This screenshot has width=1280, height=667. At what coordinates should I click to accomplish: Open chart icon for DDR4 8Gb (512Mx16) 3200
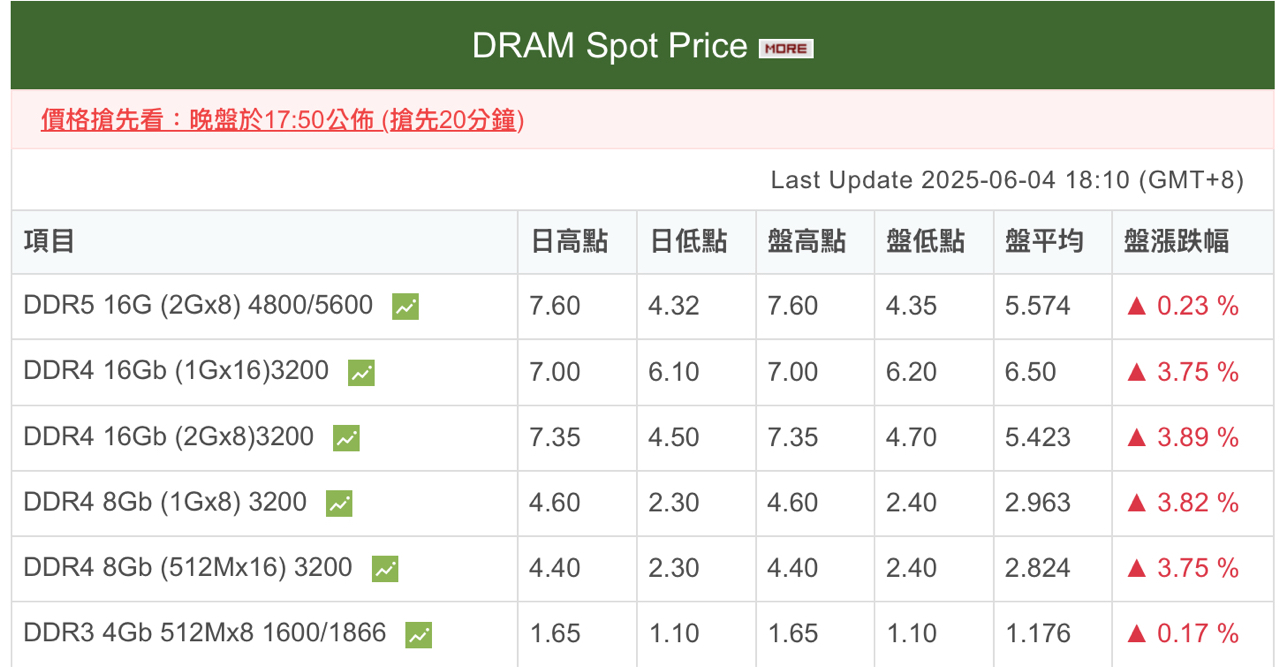pos(385,568)
